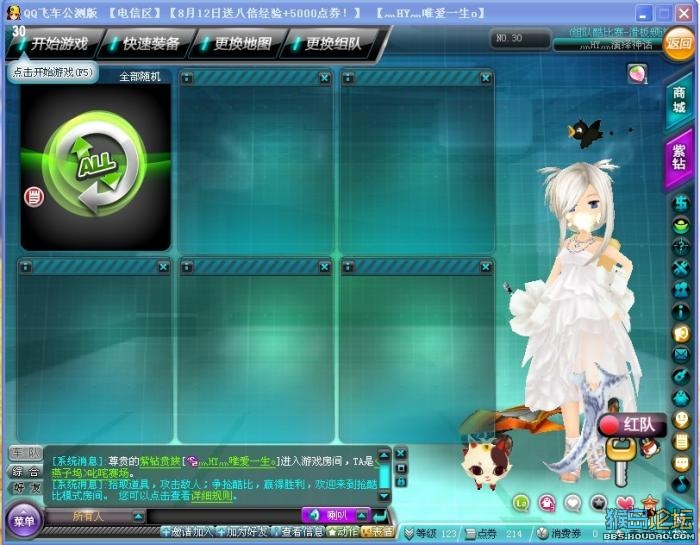Close the chat panel with the X
700x545 pixels.
[401, 453]
